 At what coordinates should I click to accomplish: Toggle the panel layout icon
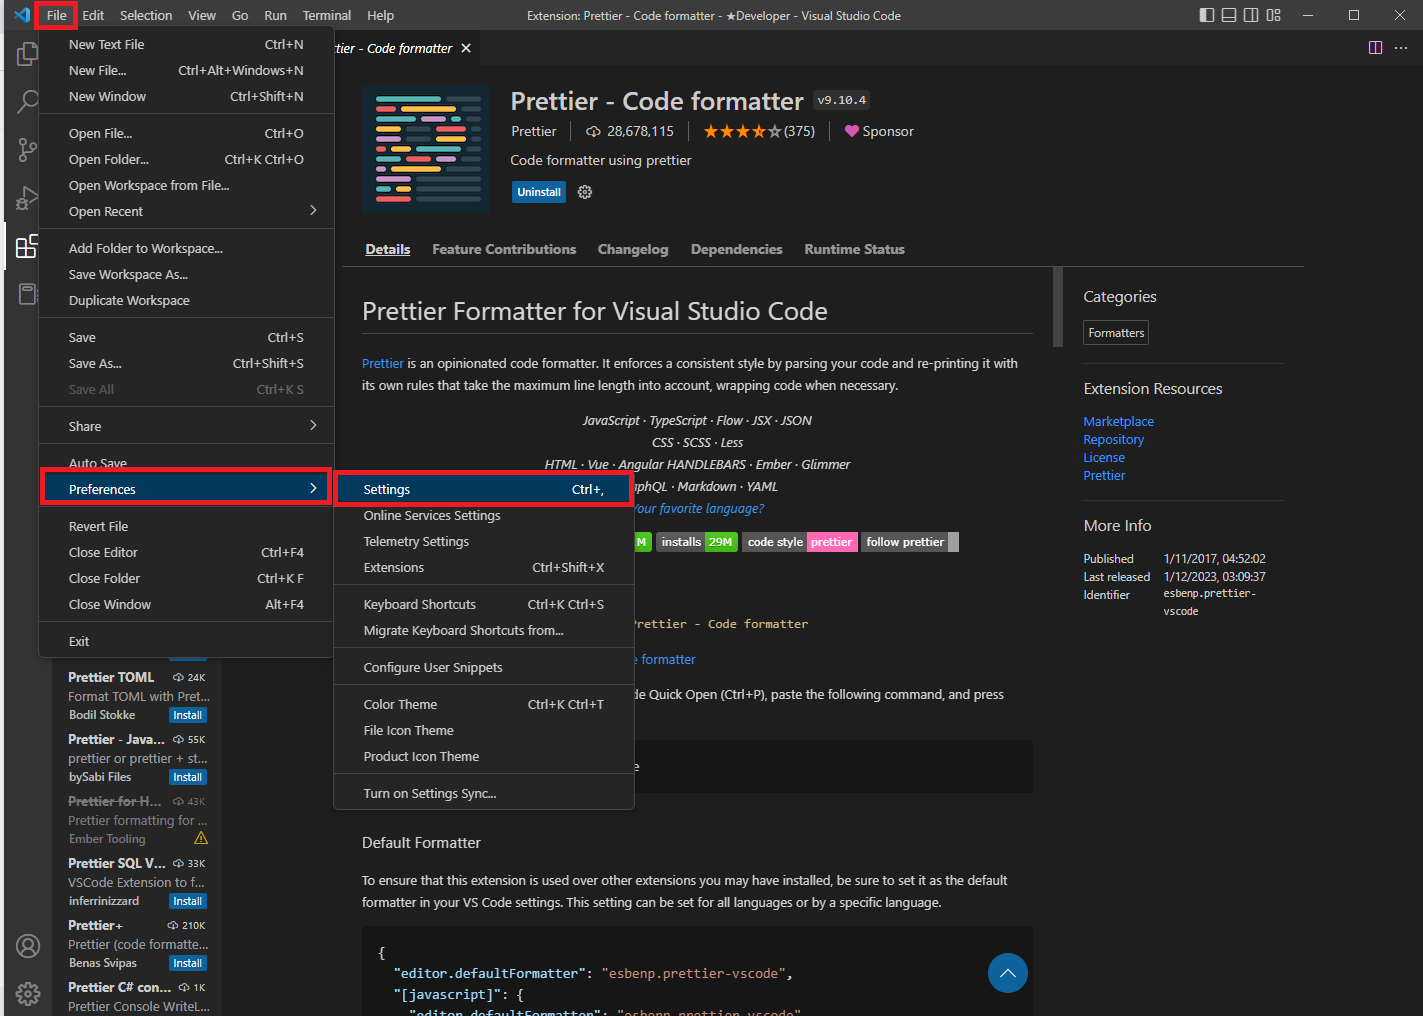point(1229,15)
